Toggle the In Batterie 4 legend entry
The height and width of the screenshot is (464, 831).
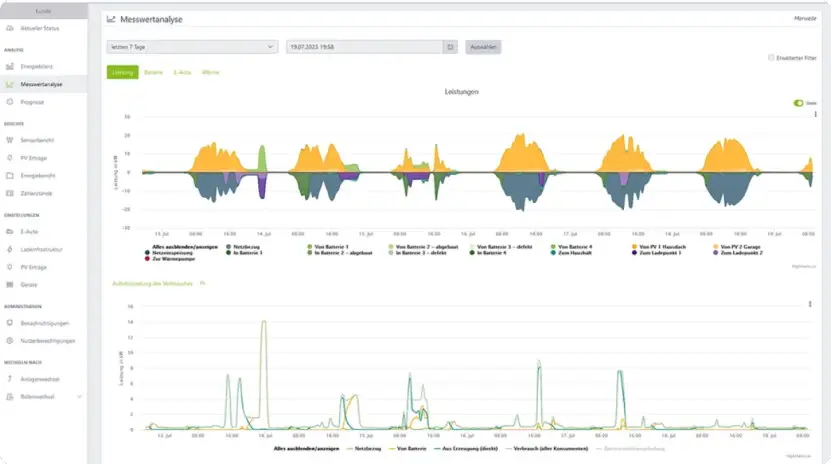click(x=488, y=253)
